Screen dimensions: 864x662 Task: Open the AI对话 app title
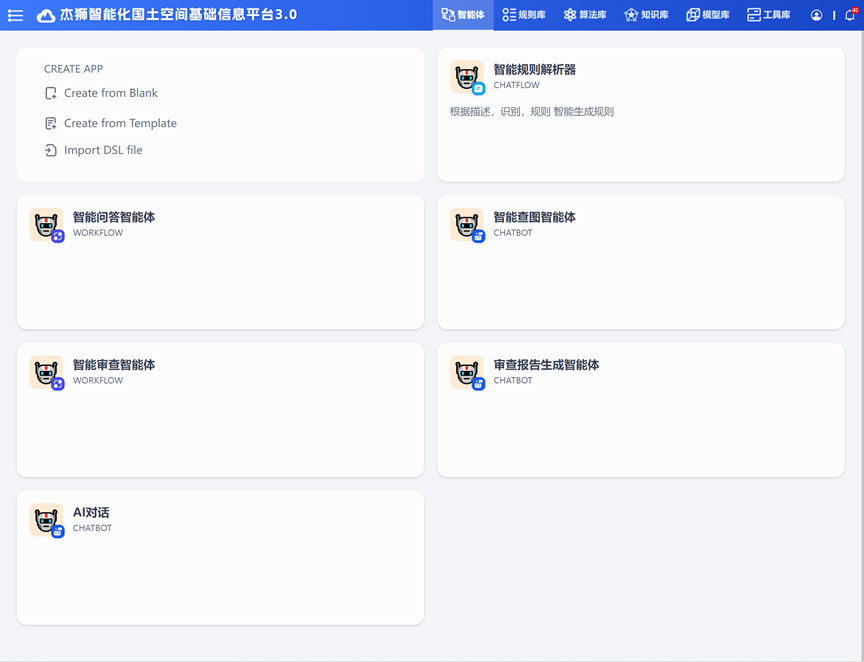[x=91, y=513]
